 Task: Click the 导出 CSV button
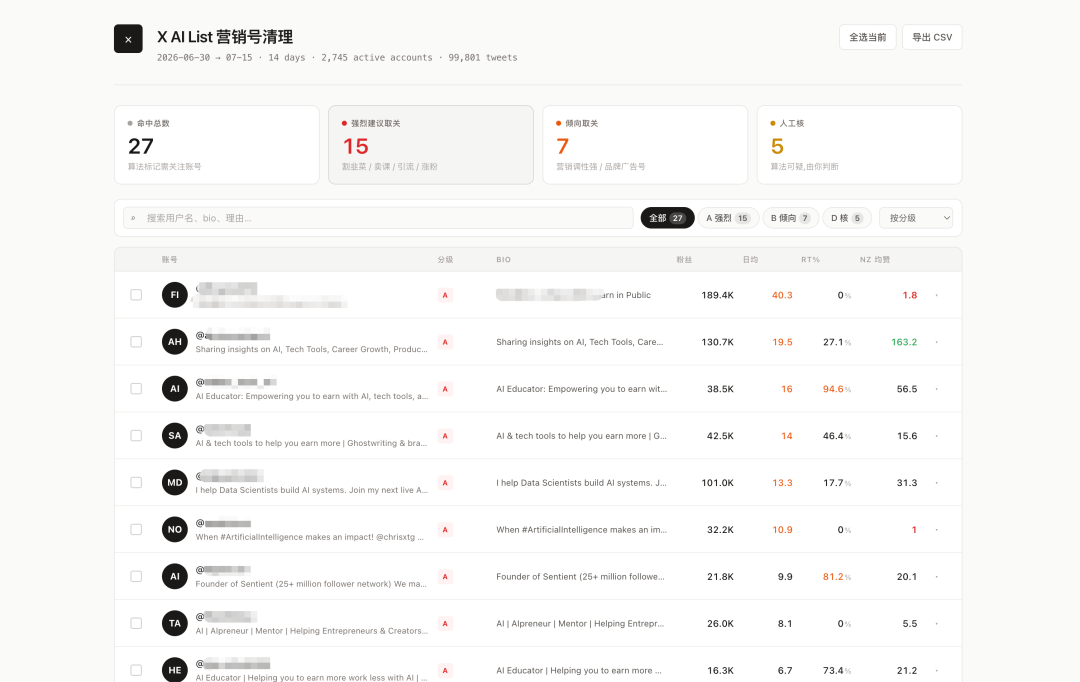click(932, 37)
